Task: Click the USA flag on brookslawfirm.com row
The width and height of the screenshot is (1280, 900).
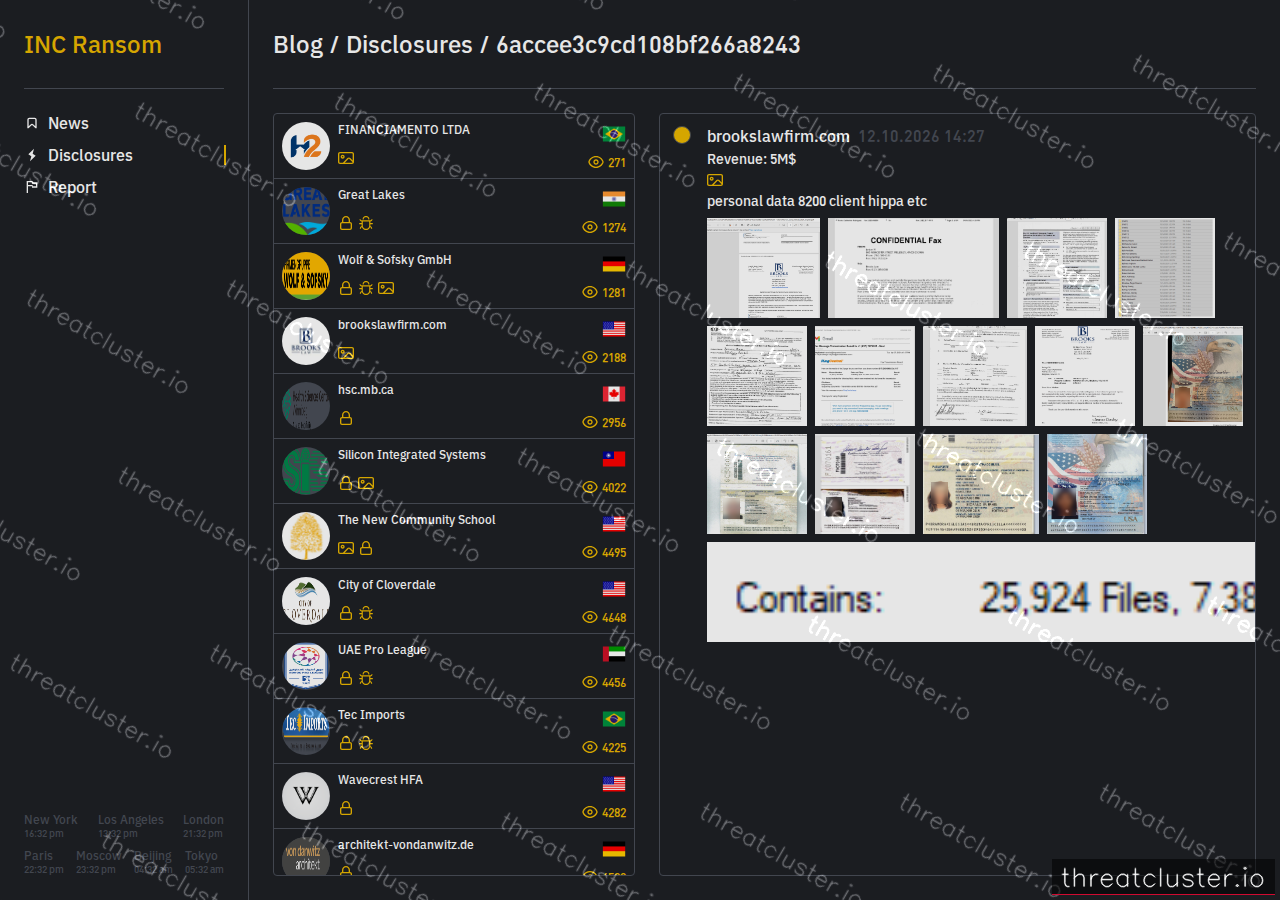Action: 614,329
